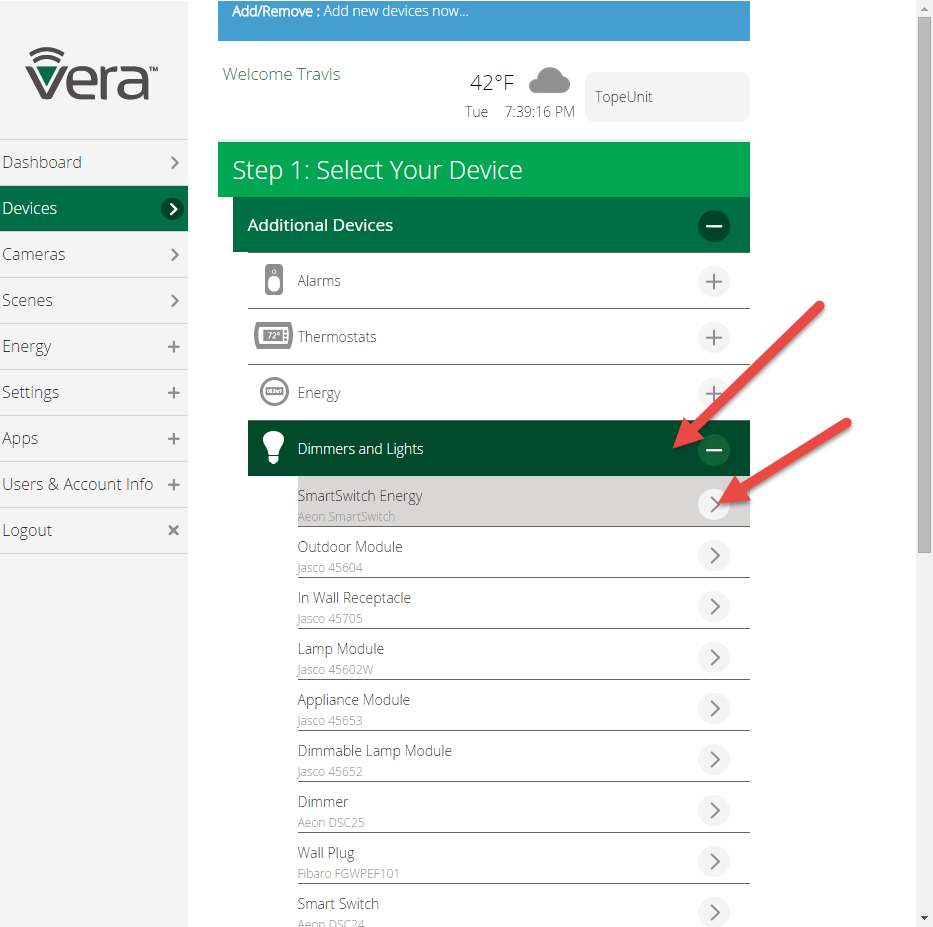This screenshot has height=927, width=933.
Task: Click the Dashboard chevron icon
Action: [174, 162]
